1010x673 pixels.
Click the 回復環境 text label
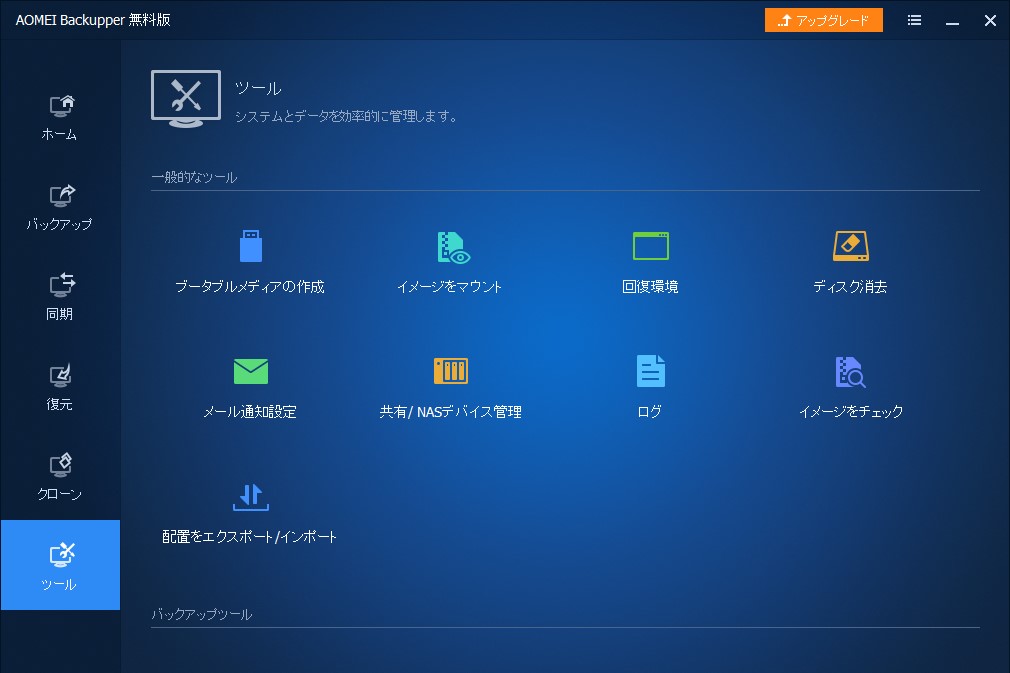pyautogui.click(x=650, y=286)
